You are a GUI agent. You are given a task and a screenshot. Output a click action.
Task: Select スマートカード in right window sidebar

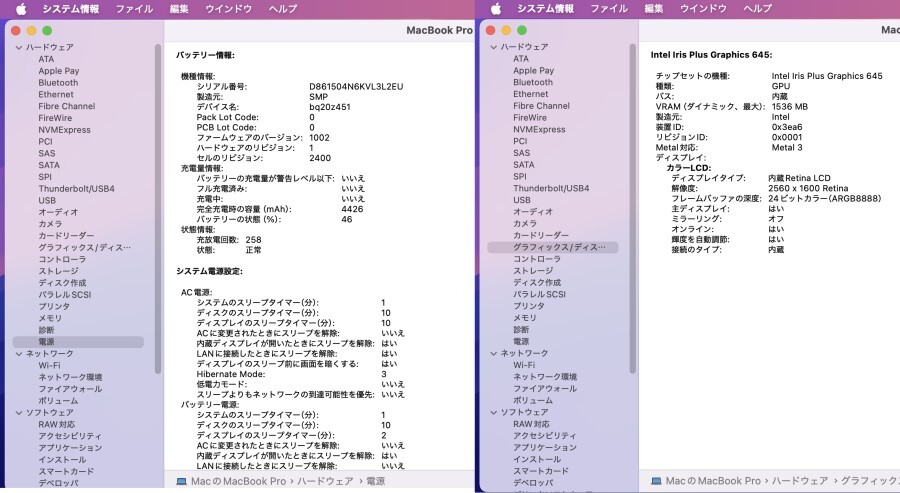(541, 471)
